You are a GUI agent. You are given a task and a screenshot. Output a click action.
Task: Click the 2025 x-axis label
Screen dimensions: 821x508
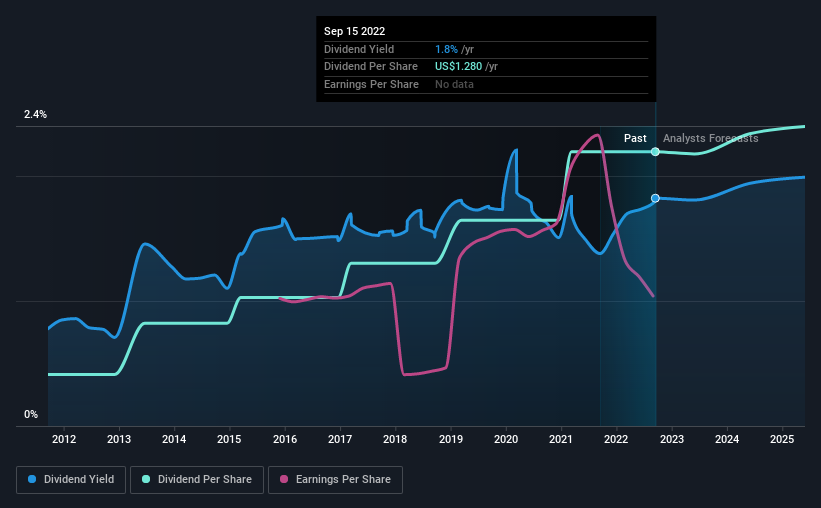pos(782,439)
